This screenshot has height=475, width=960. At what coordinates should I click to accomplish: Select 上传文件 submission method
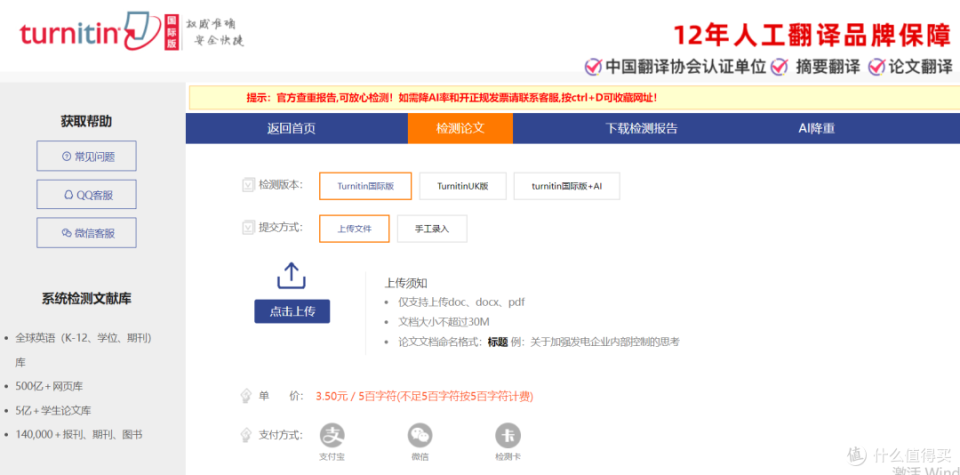coord(354,229)
